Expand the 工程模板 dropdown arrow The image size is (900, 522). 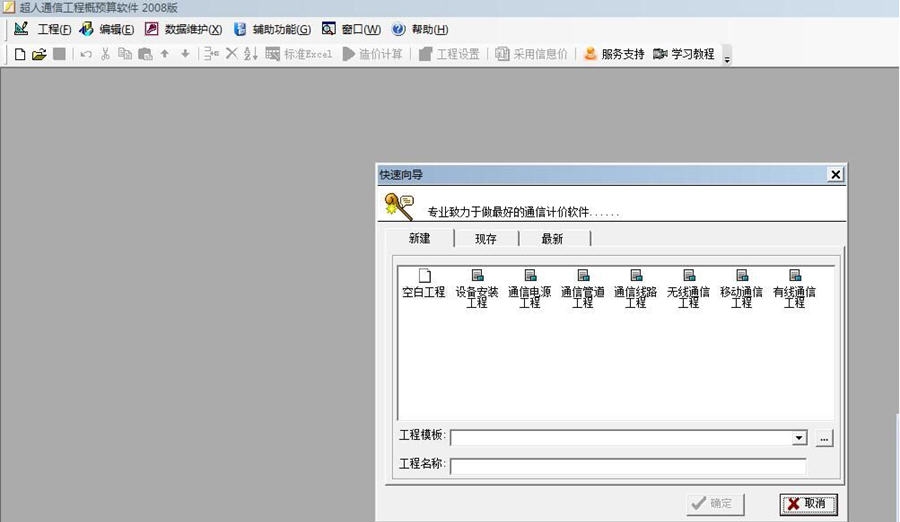pyautogui.click(x=798, y=438)
